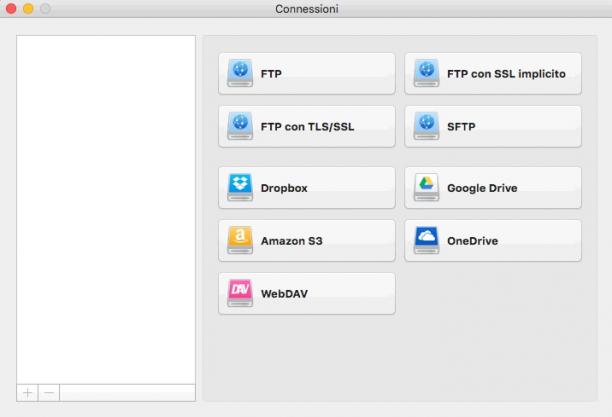Select the Amazon S3 text label
The height and width of the screenshot is (417, 612).
click(x=292, y=241)
